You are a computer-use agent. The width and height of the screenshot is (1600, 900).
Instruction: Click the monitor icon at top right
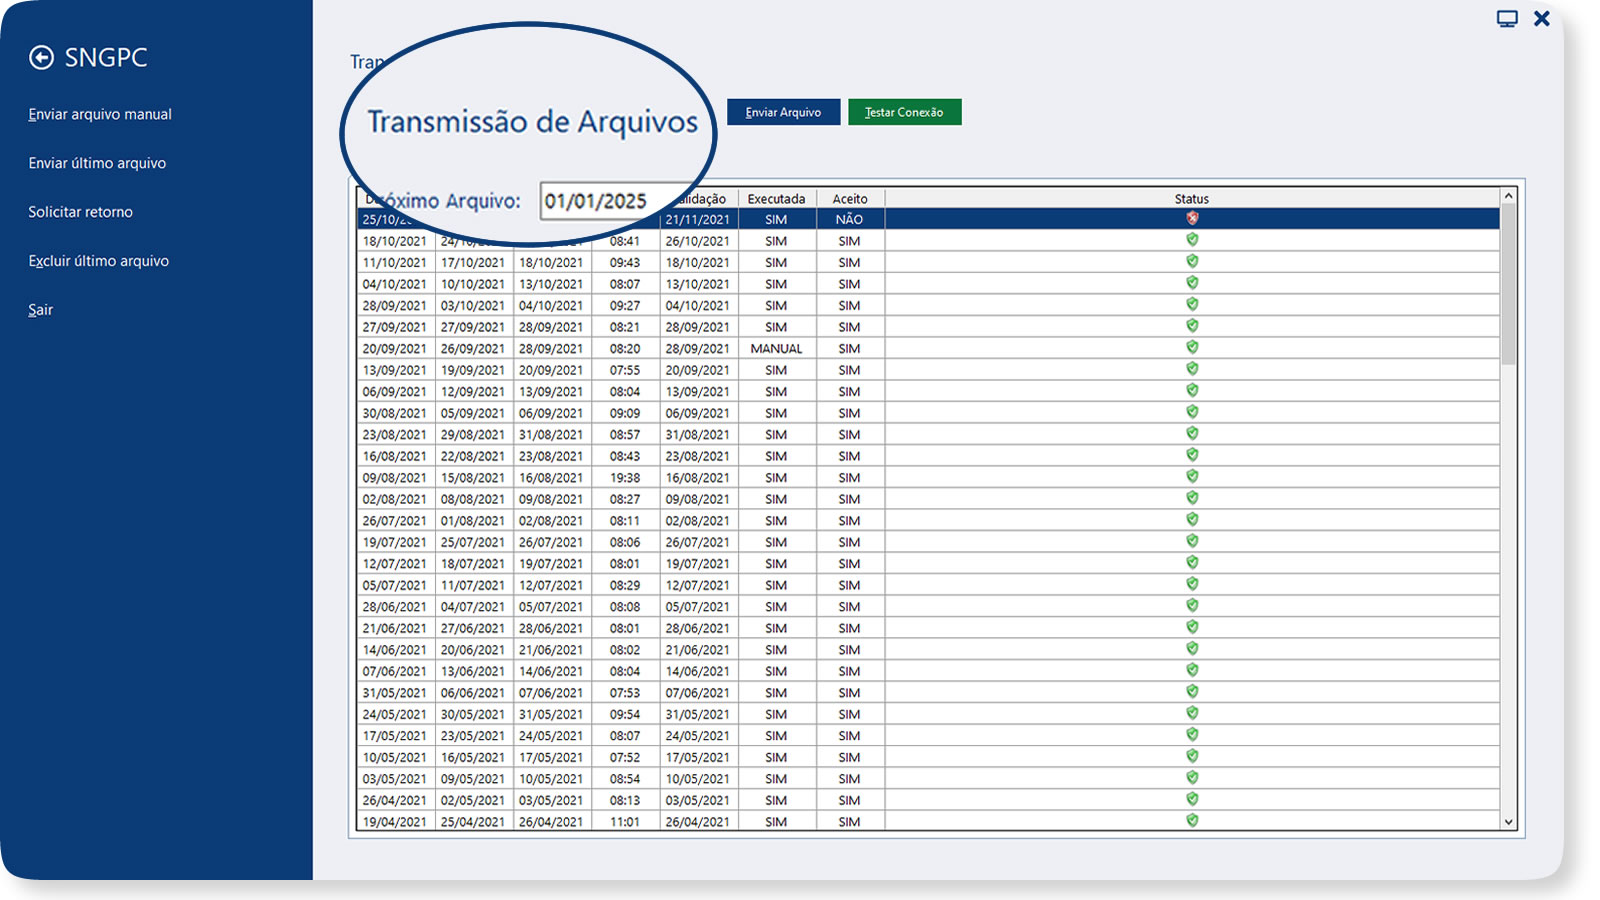tap(1507, 19)
